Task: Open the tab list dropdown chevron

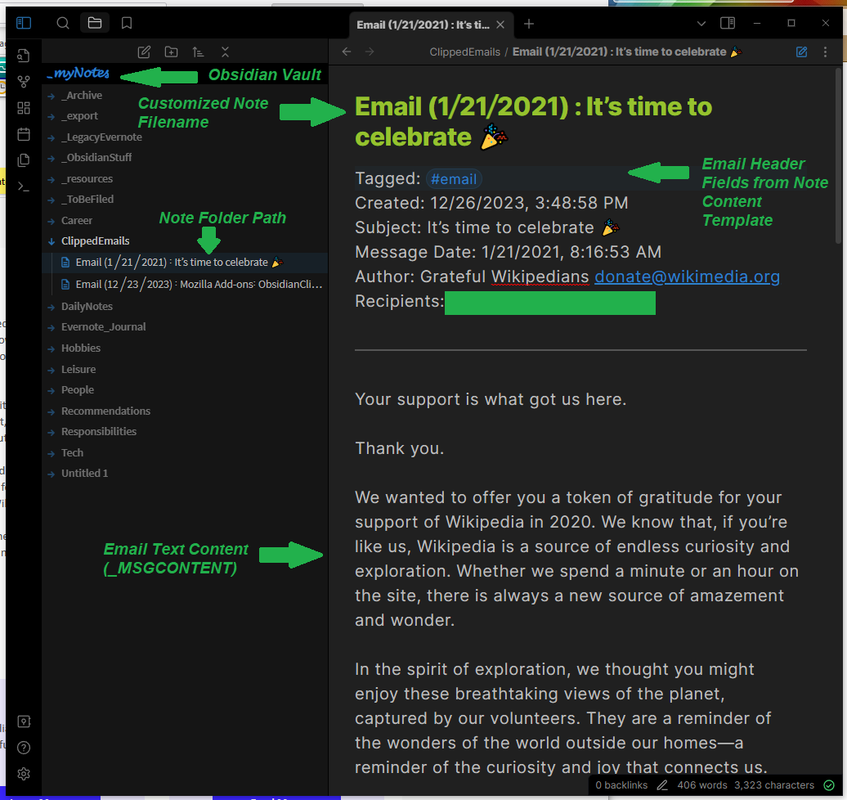Action: click(701, 24)
